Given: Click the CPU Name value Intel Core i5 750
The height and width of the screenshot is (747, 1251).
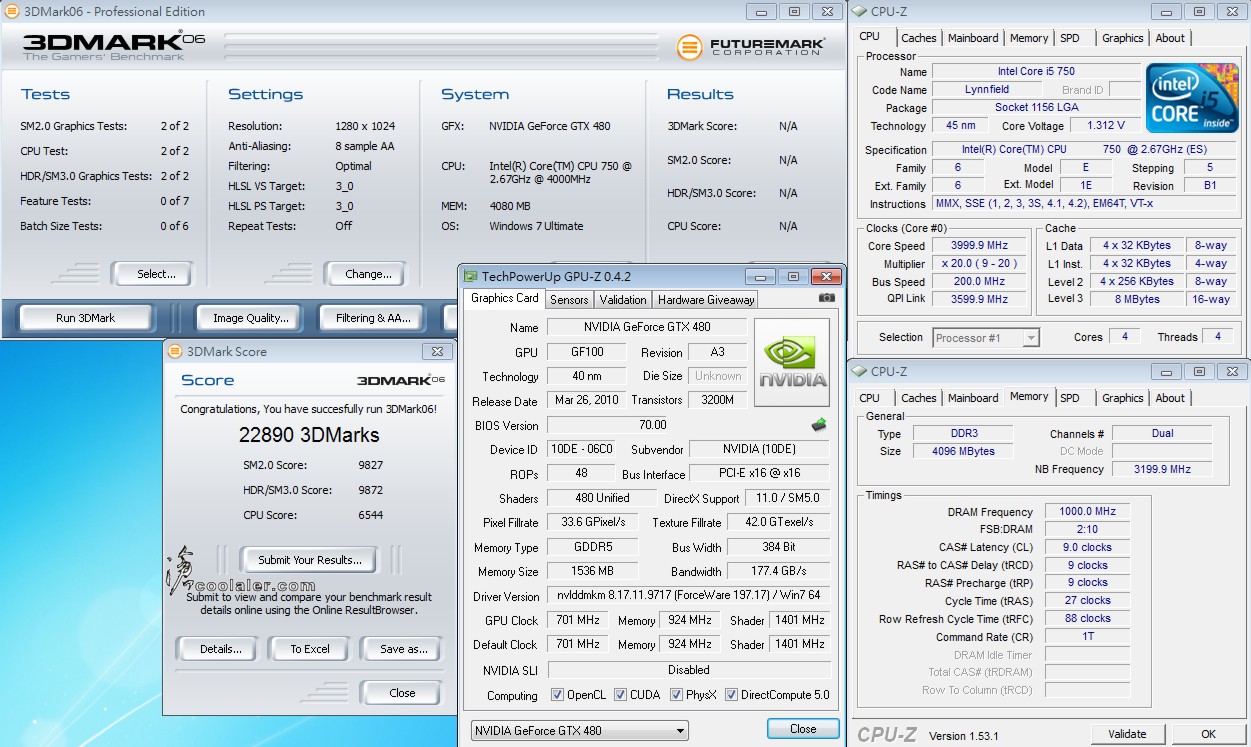Looking at the screenshot, I should coord(1036,72).
